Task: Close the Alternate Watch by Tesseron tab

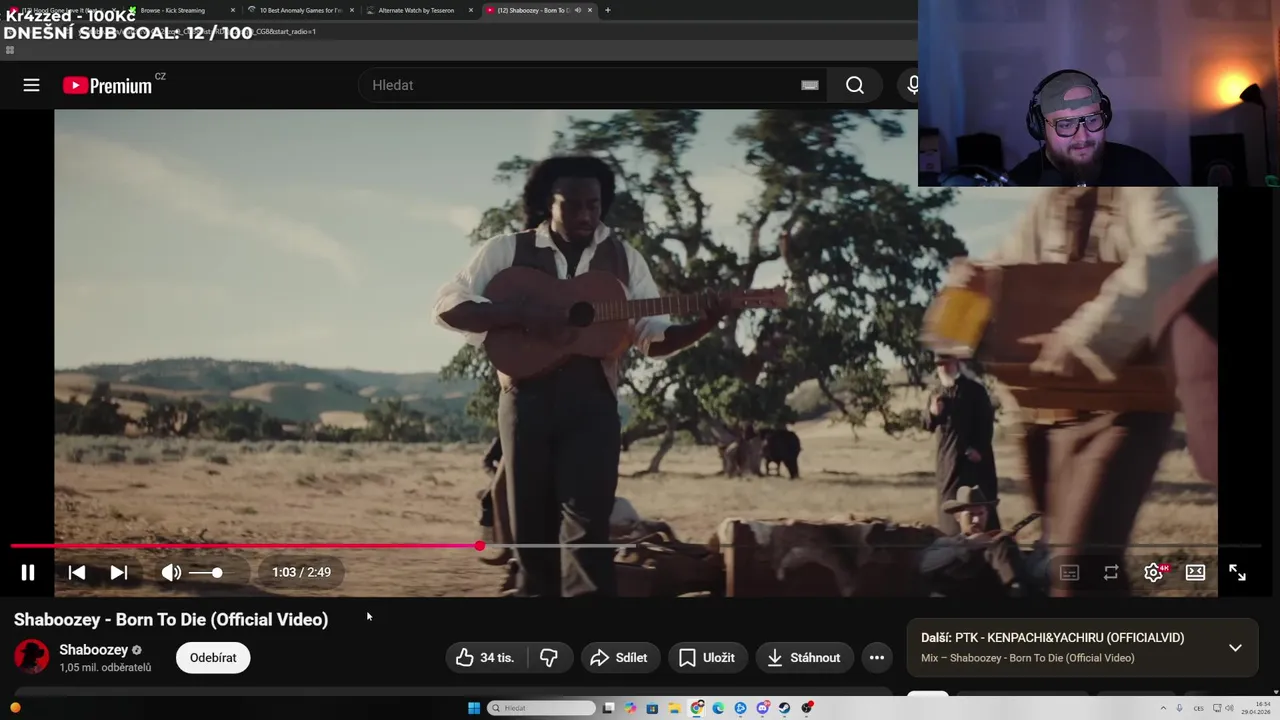Action: (471, 10)
